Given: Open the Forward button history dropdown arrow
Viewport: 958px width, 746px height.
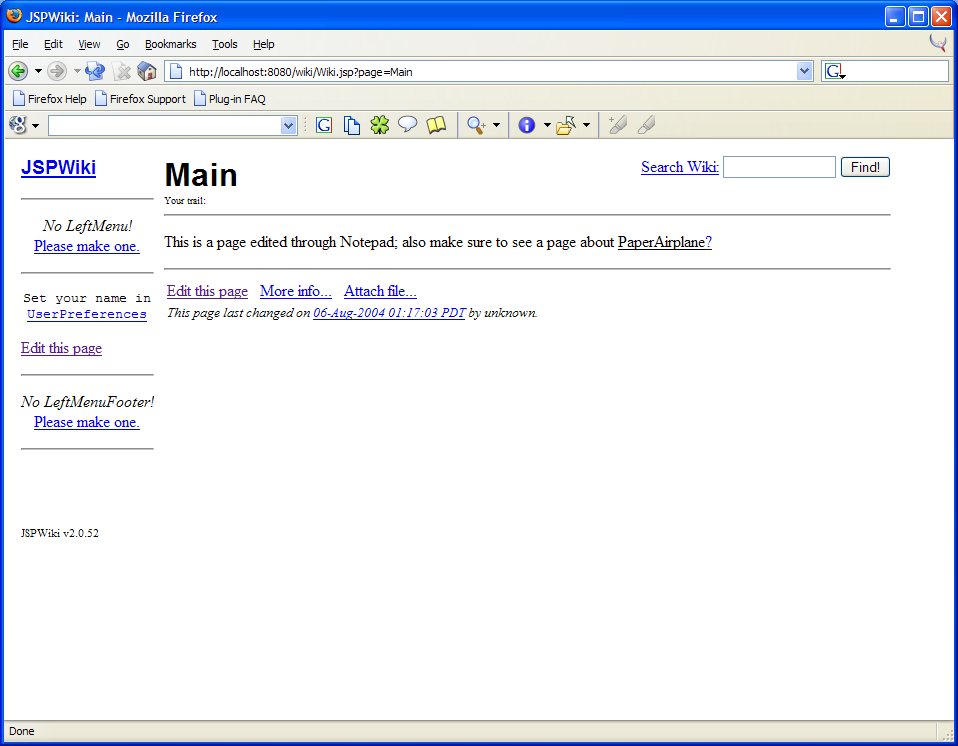Looking at the screenshot, I should tap(77, 71).
